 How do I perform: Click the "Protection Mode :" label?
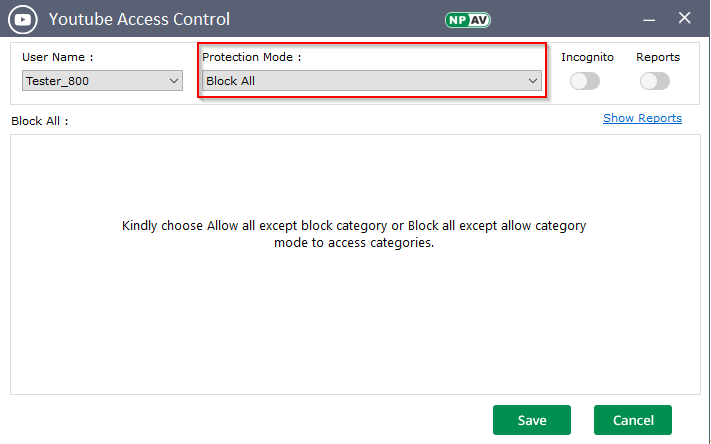251,58
